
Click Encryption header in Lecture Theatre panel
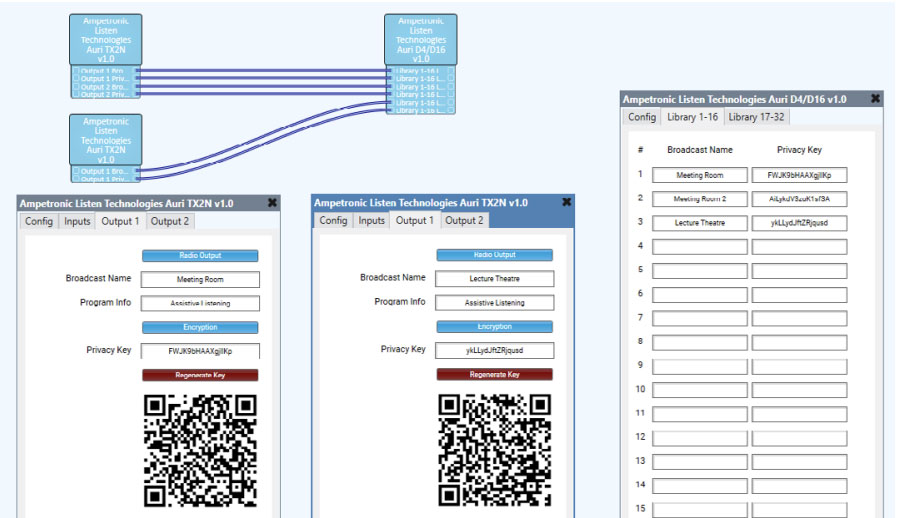click(x=494, y=327)
